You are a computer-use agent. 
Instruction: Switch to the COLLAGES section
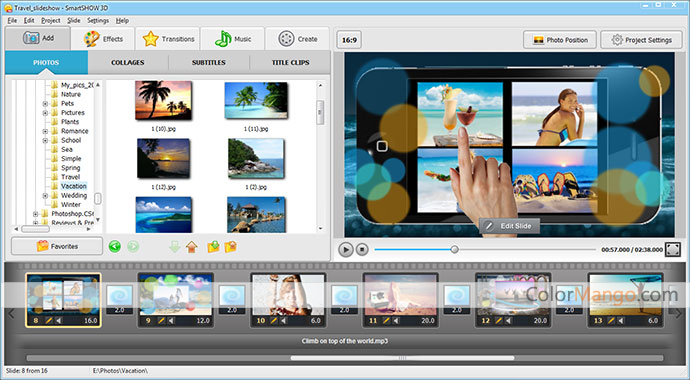pyautogui.click(x=128, y=62)
